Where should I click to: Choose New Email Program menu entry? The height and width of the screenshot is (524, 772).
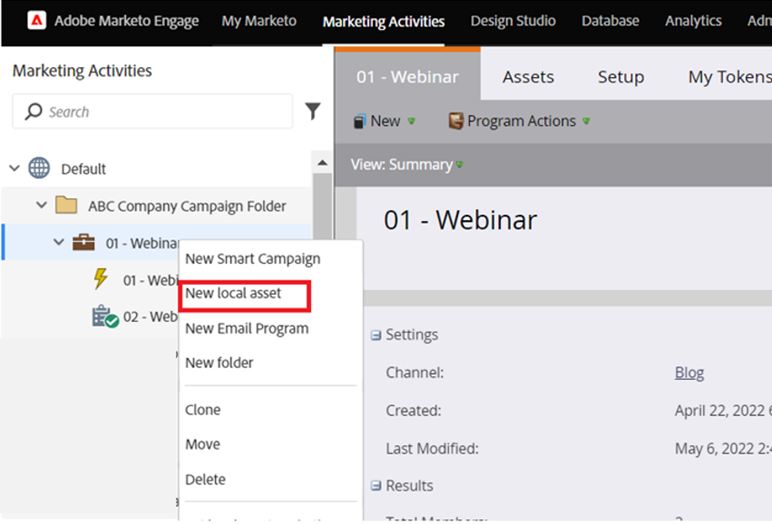point(247,328)
